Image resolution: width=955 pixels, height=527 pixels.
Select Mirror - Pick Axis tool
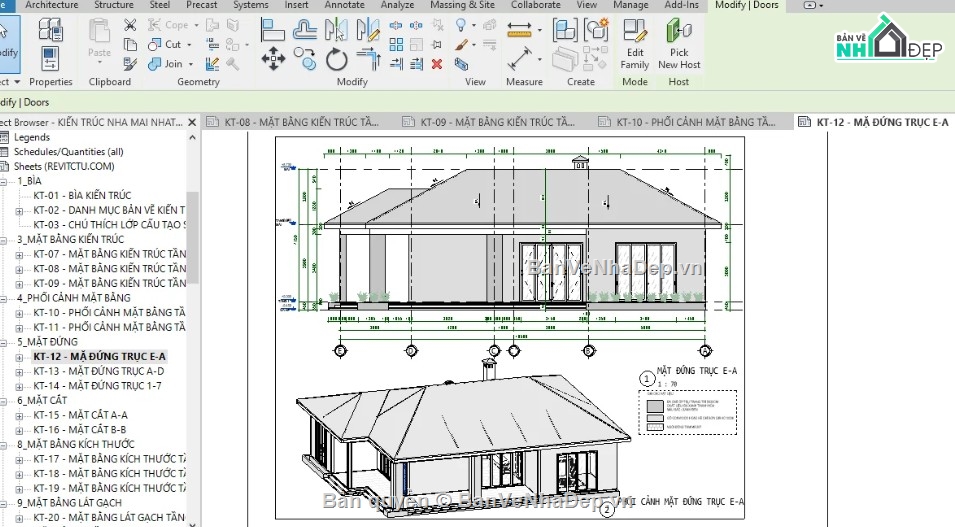(x=336, y=29)
